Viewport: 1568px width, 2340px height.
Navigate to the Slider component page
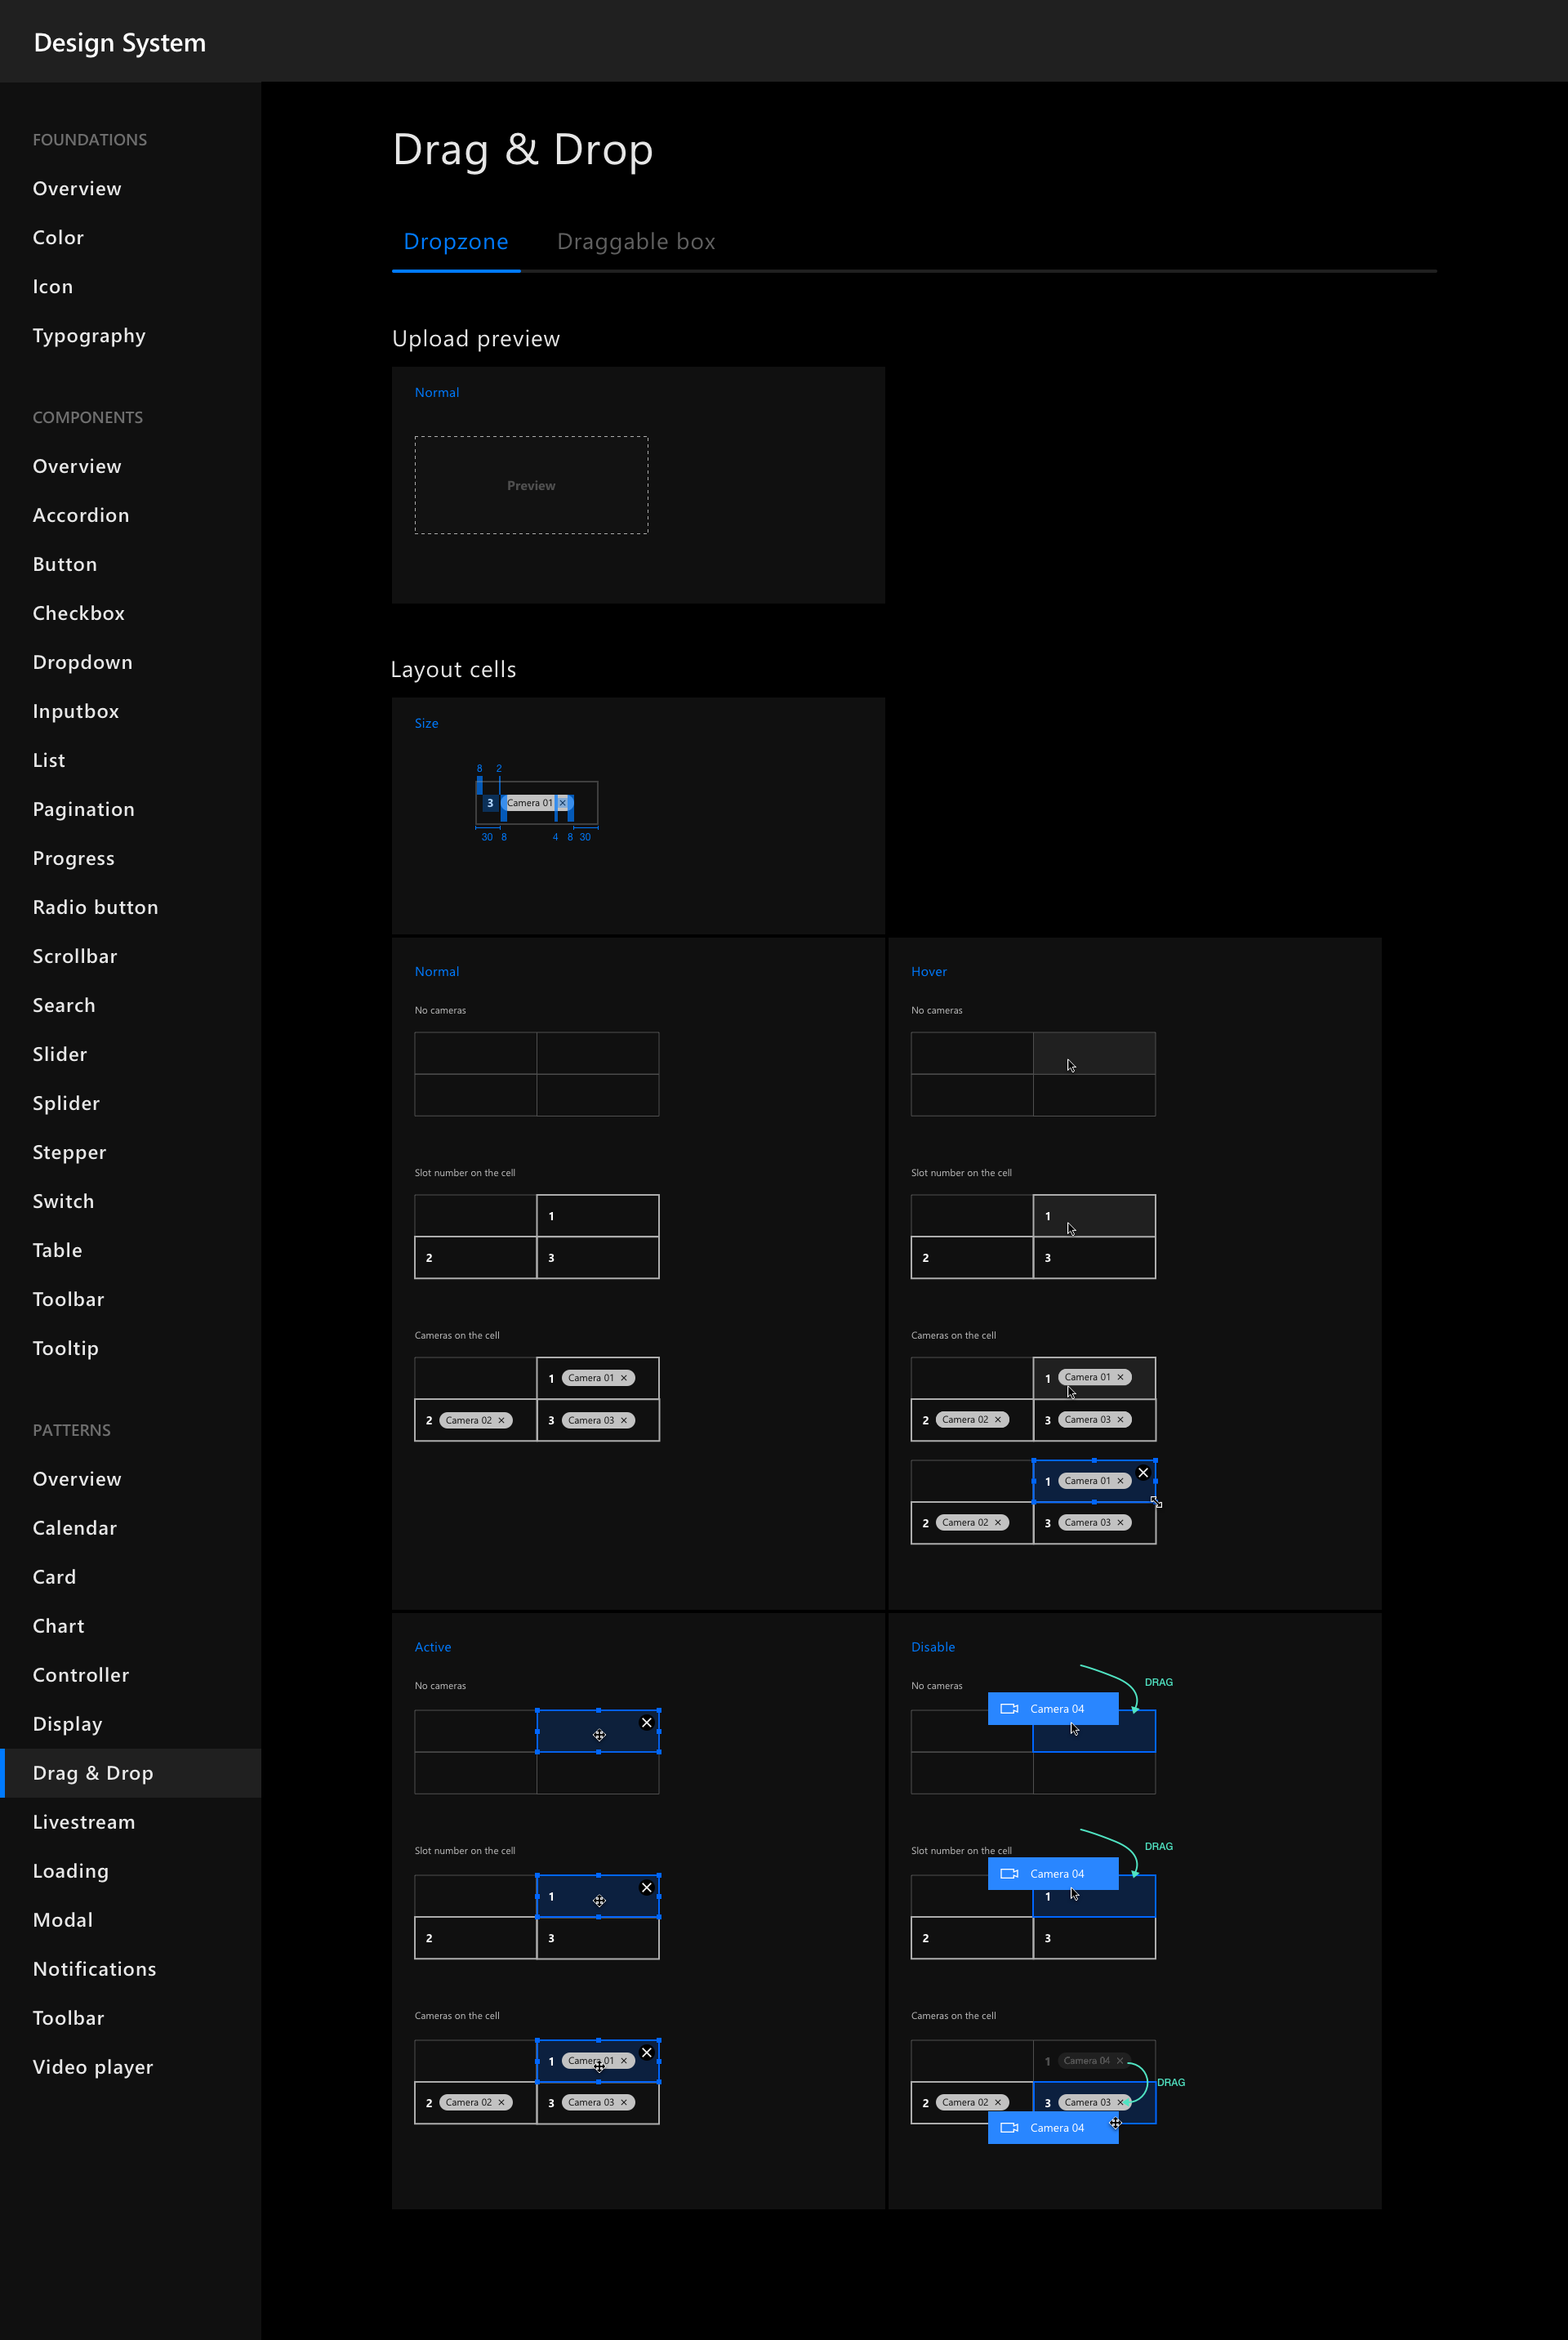coord(60,1054)
